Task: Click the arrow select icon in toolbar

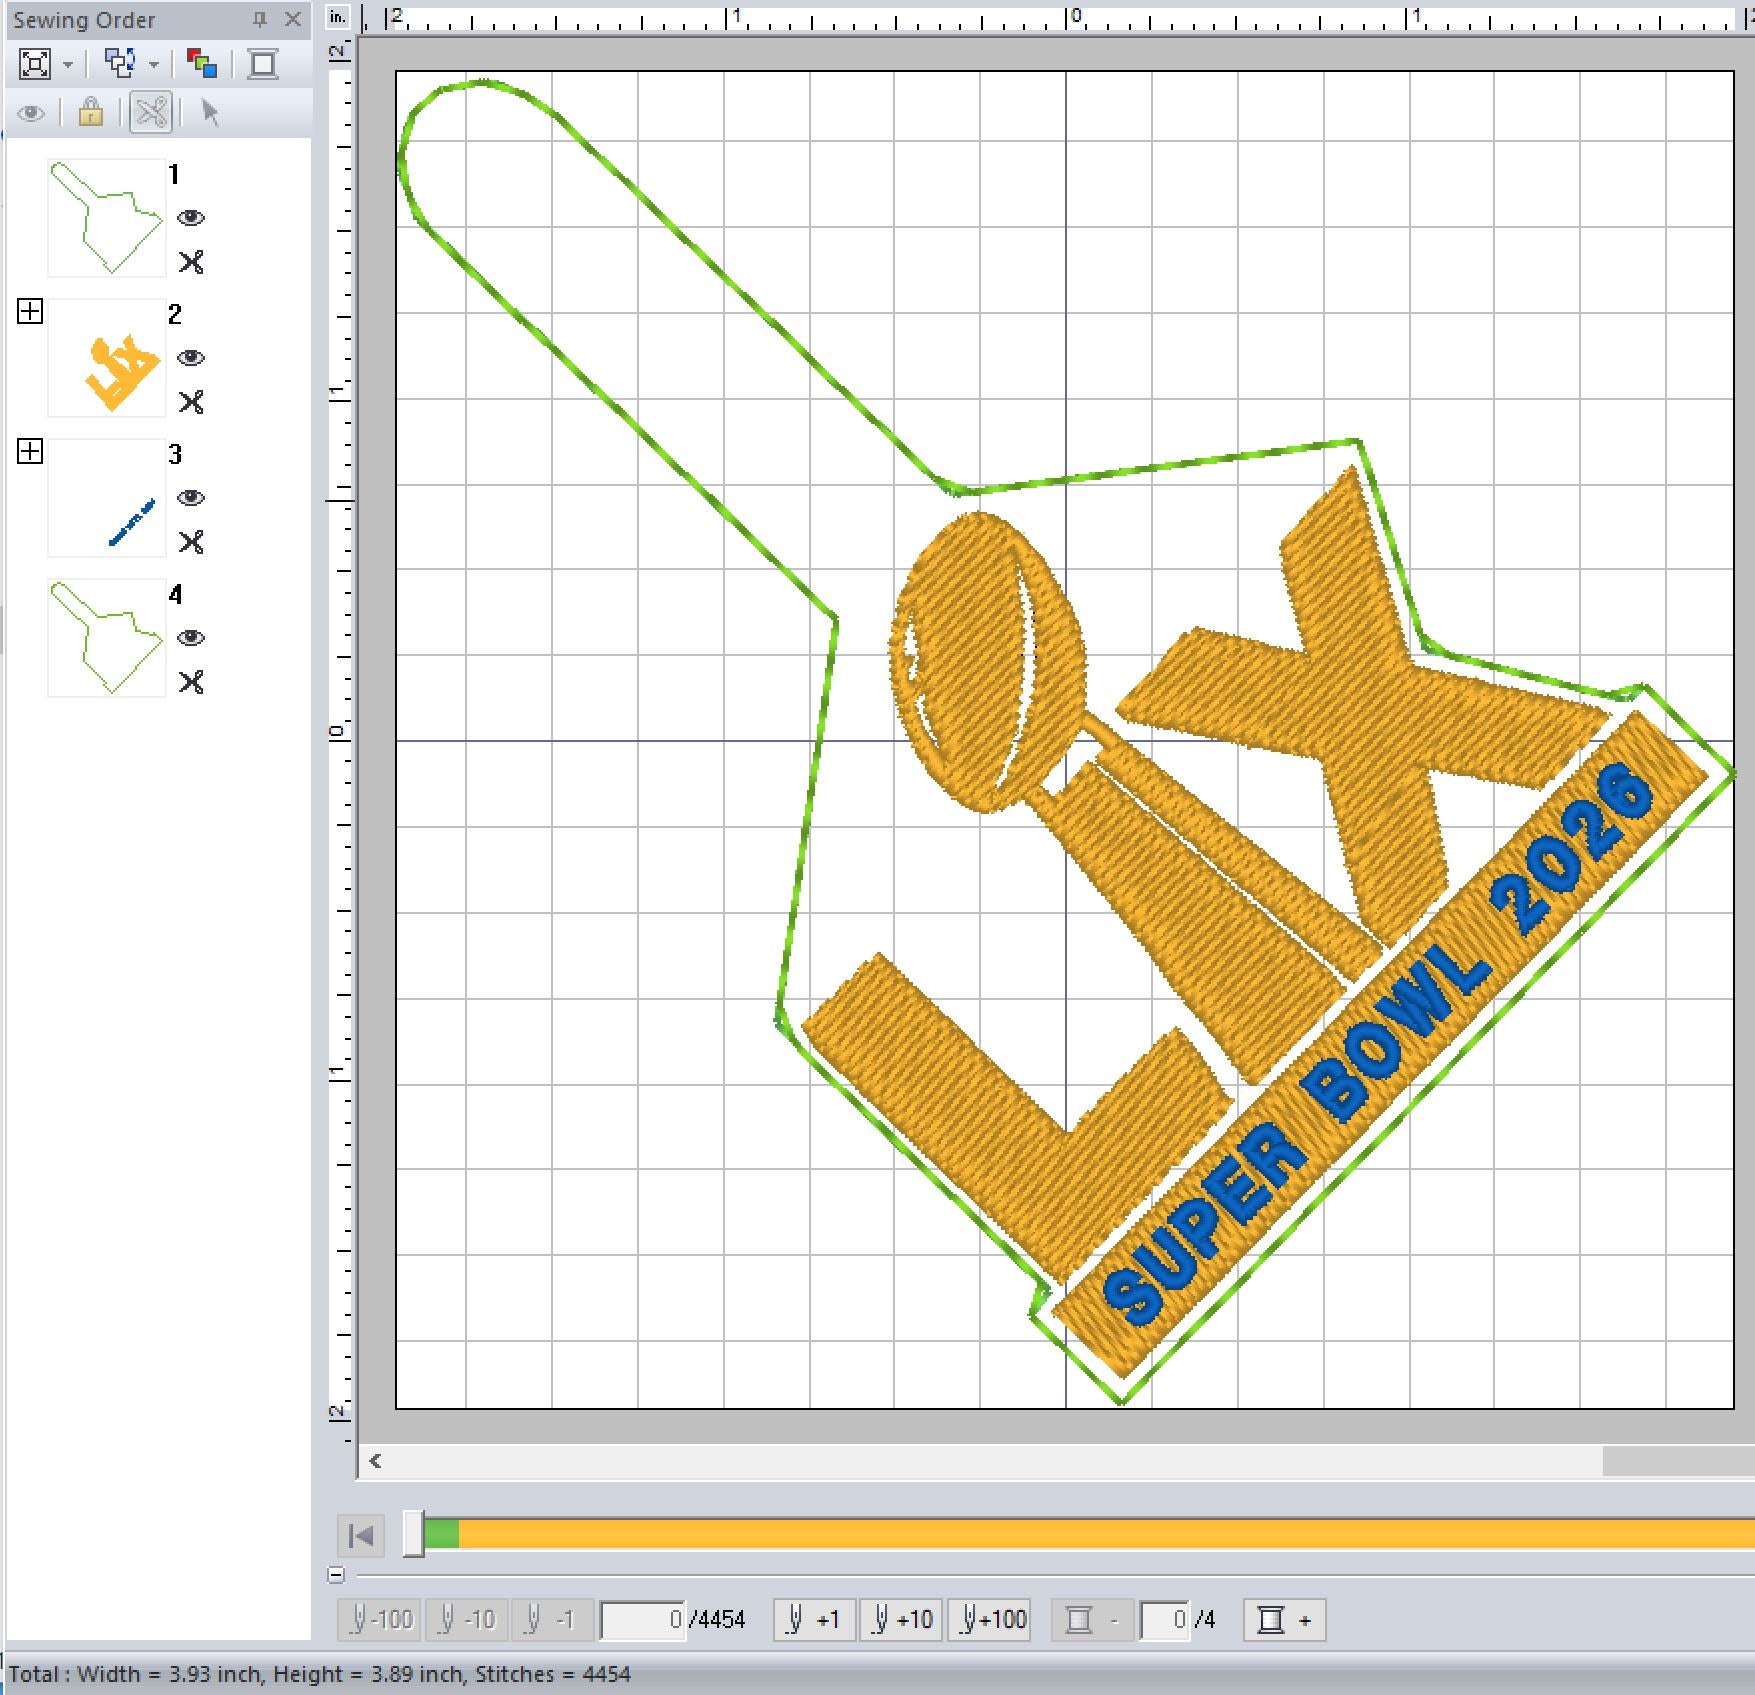Action: (x=210, y=112)
